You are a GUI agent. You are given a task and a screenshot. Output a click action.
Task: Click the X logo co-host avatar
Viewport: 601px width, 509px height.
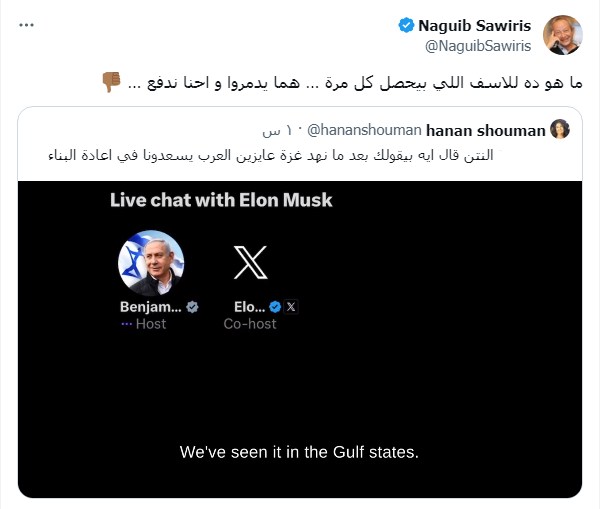click(250, 261)
